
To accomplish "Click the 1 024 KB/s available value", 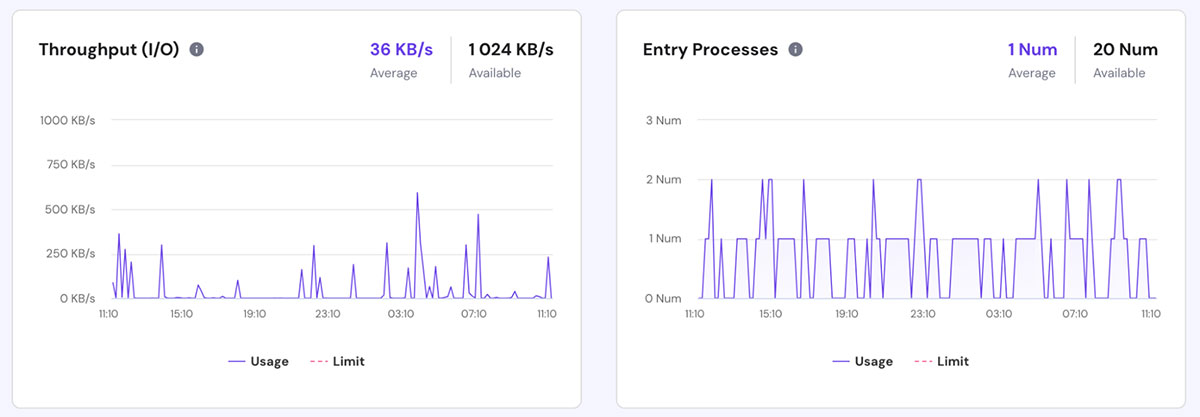I will click(x=510, y=50).
